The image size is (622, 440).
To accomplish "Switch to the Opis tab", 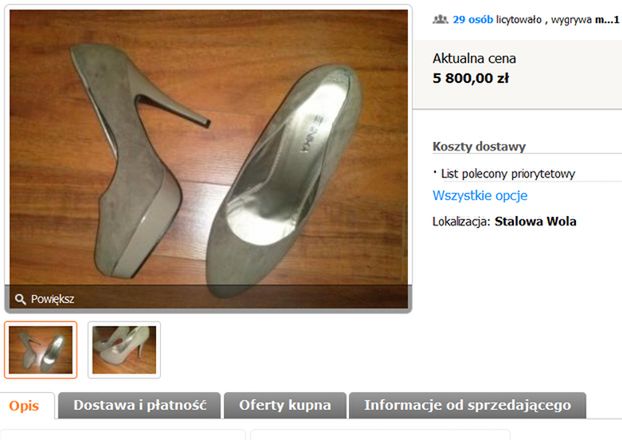I will [x=24, y=405].
